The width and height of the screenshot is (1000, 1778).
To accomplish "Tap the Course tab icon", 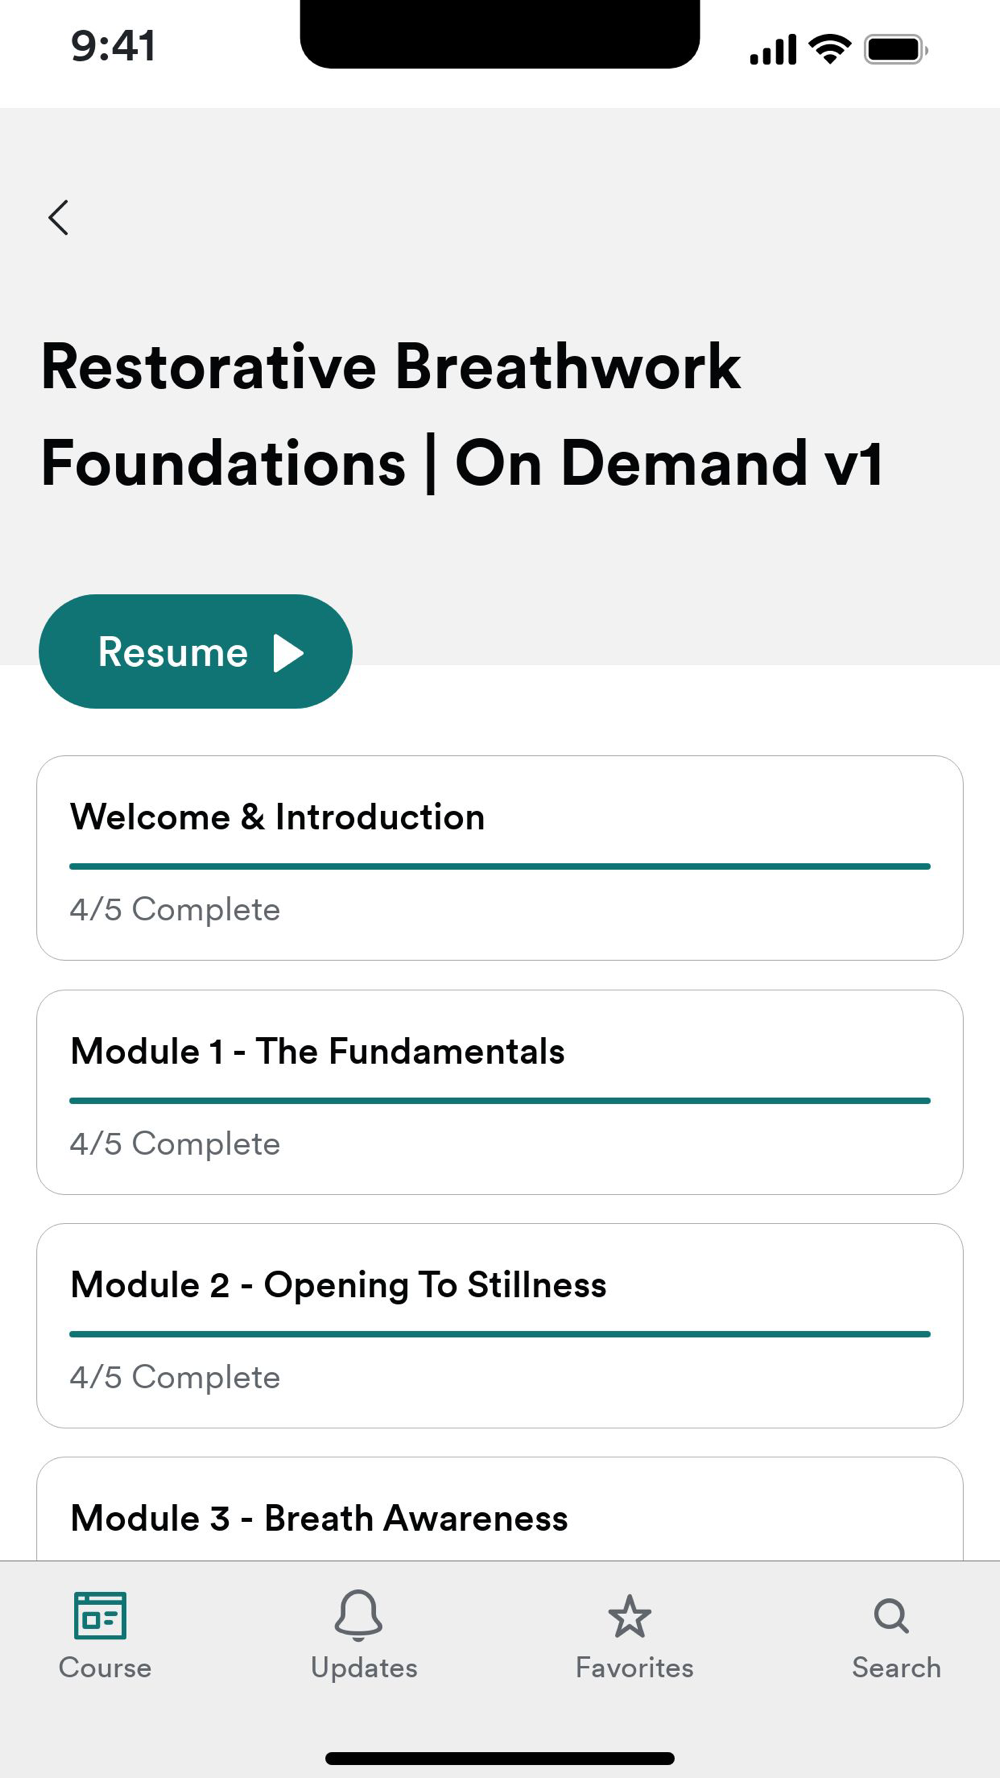I will (100, 1615).
